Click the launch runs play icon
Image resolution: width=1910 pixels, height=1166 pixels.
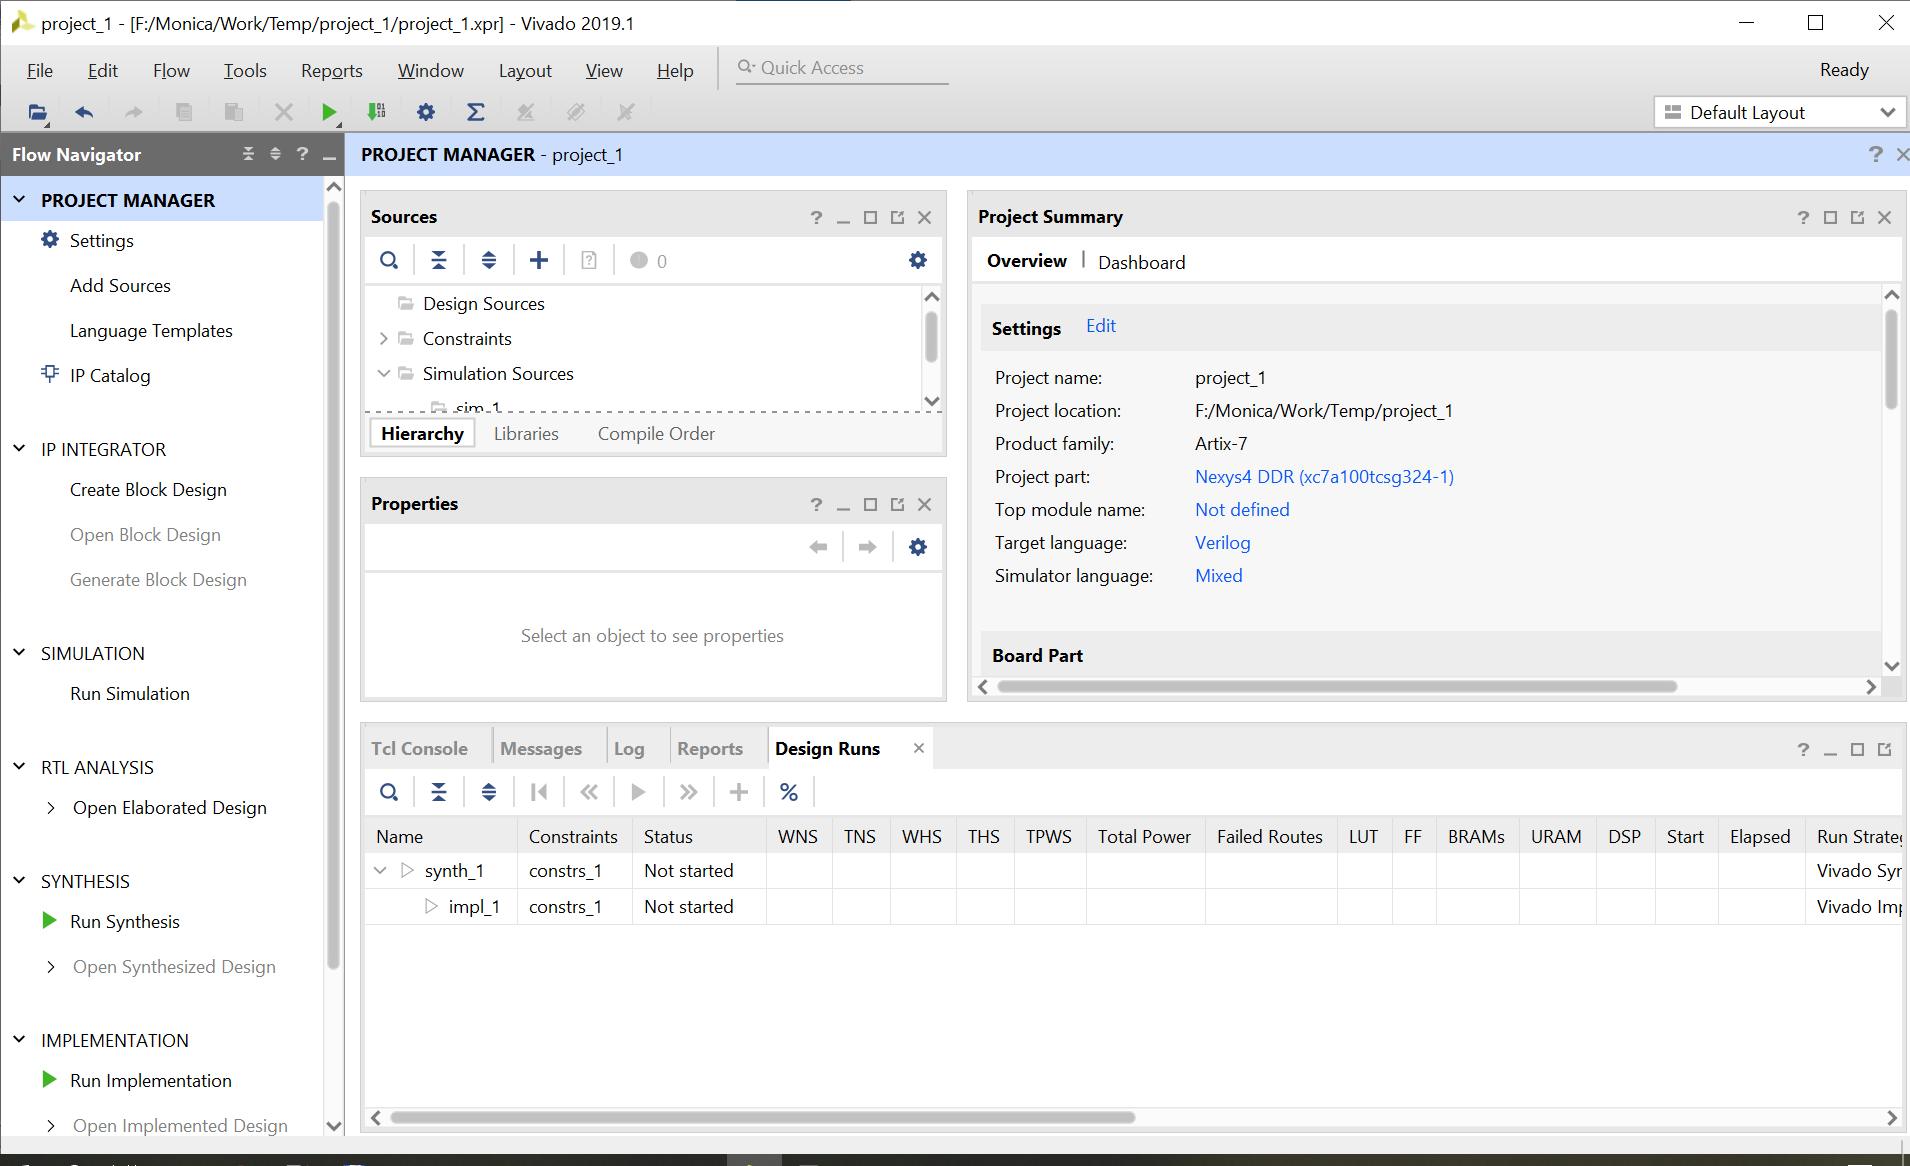[x=638, y=792]
